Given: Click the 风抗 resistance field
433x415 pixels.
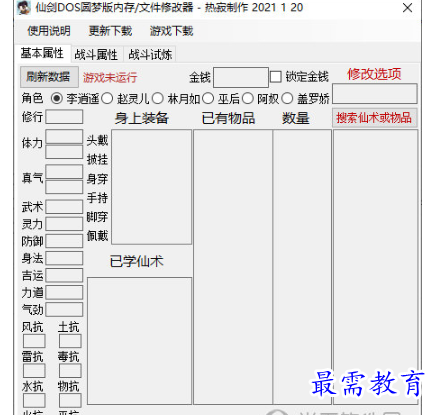Looking at the screenshot, I should tap(34, 341).
